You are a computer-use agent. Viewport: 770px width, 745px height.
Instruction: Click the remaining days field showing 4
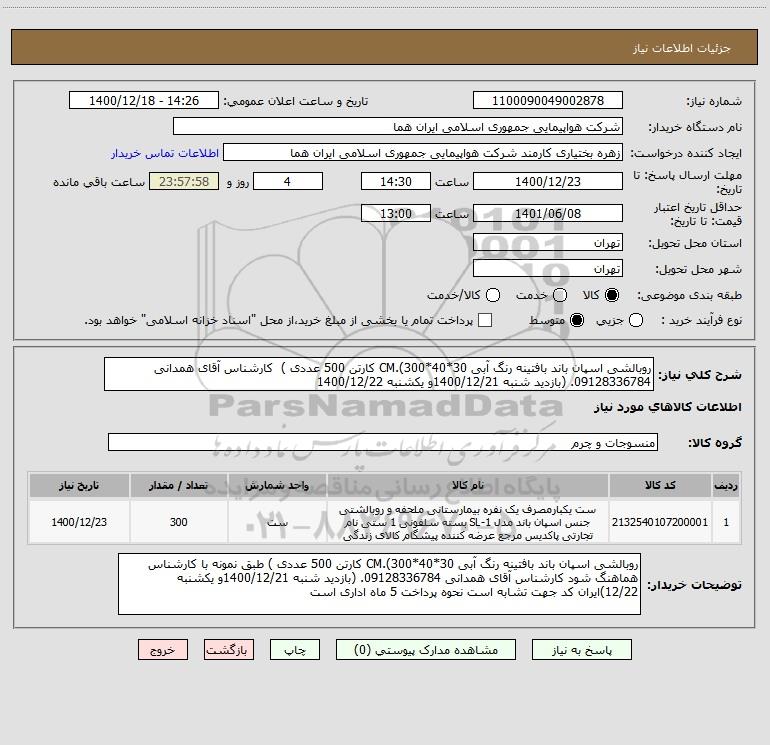(x=288, y=181)
